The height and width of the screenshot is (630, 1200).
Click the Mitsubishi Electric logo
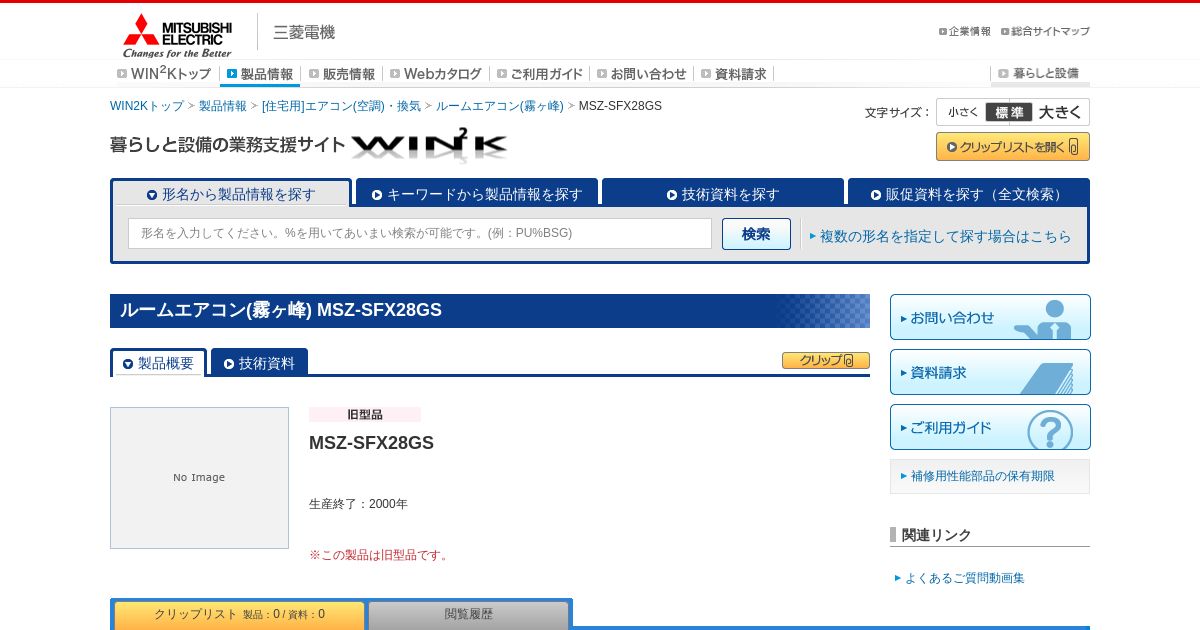178,35
